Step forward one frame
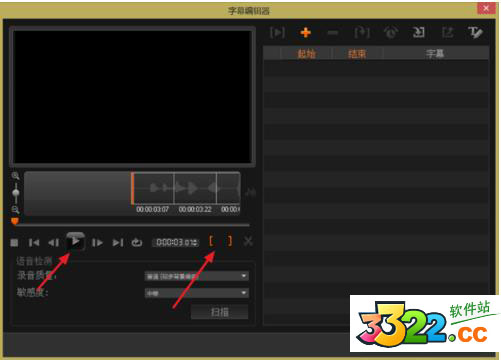The height and width of the screenshot is (360, 501). point(97,243)
